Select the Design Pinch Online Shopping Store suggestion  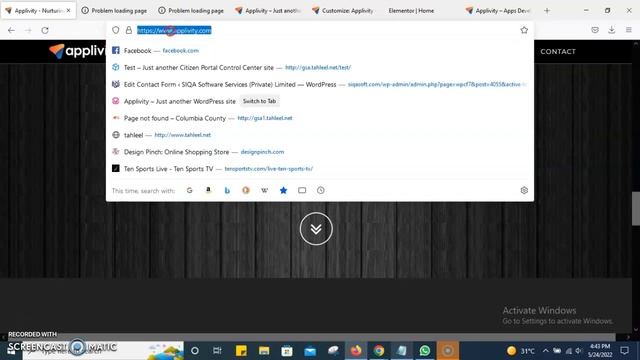320,152
